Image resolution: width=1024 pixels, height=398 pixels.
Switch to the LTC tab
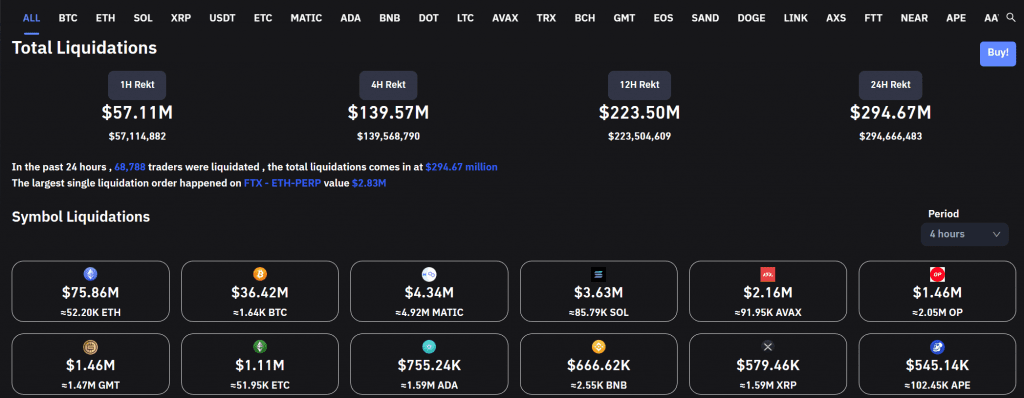click(x=466, y=18)
